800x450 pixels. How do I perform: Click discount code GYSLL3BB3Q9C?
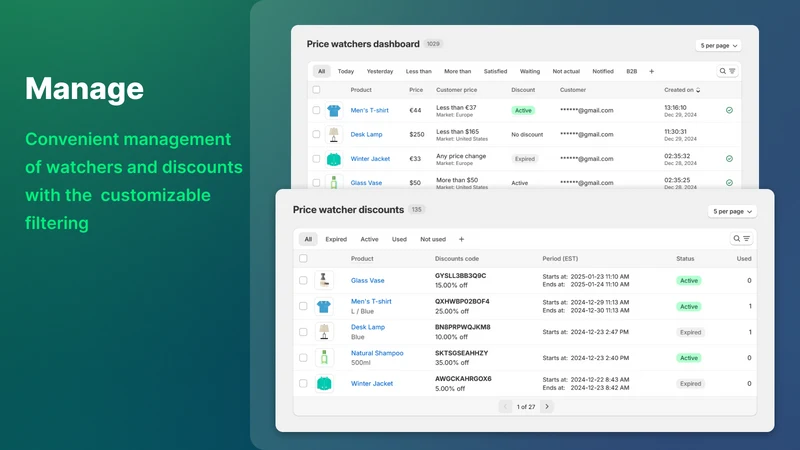click(460, 276)
